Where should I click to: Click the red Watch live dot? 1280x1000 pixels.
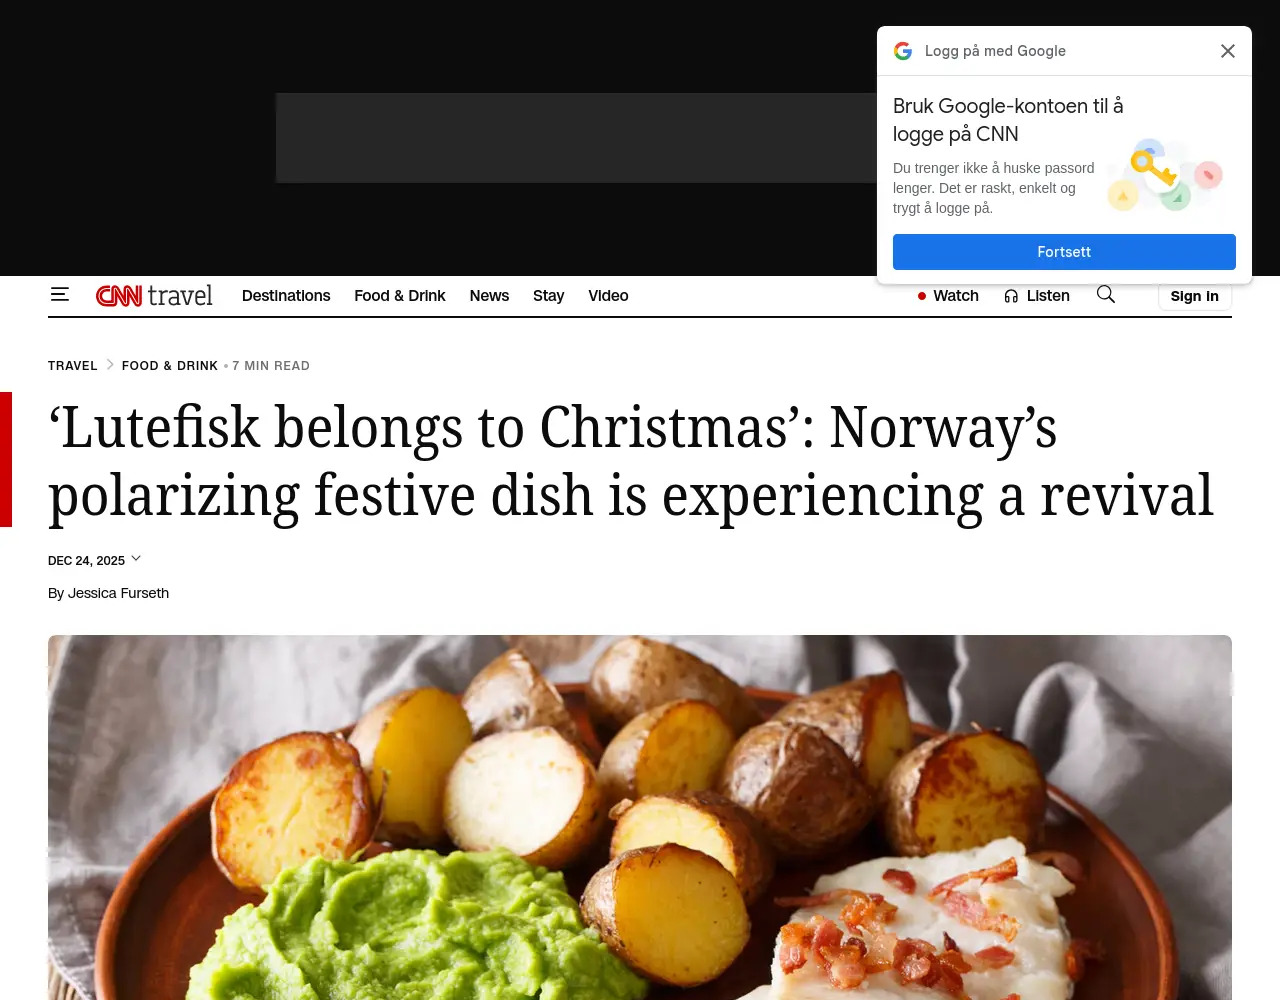click(922, 296)
